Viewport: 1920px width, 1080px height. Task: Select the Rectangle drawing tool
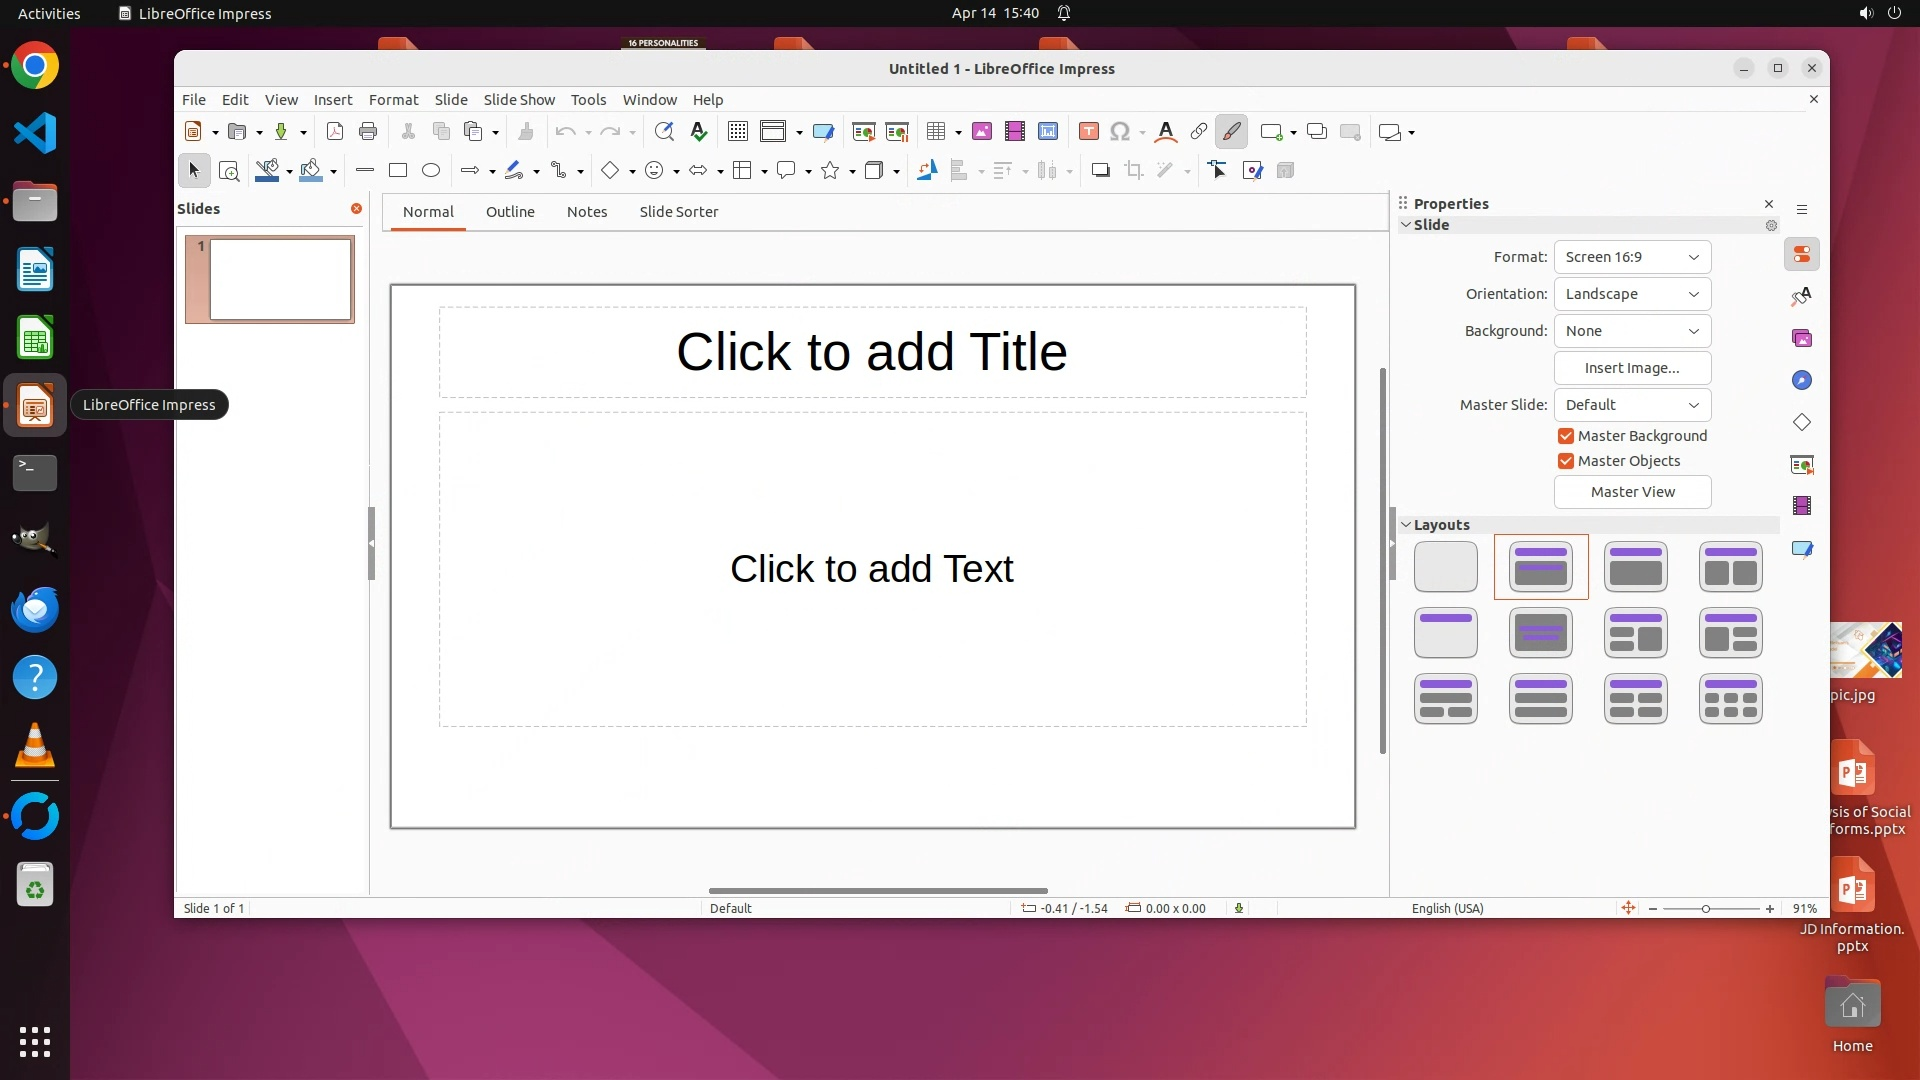[398, 171]
